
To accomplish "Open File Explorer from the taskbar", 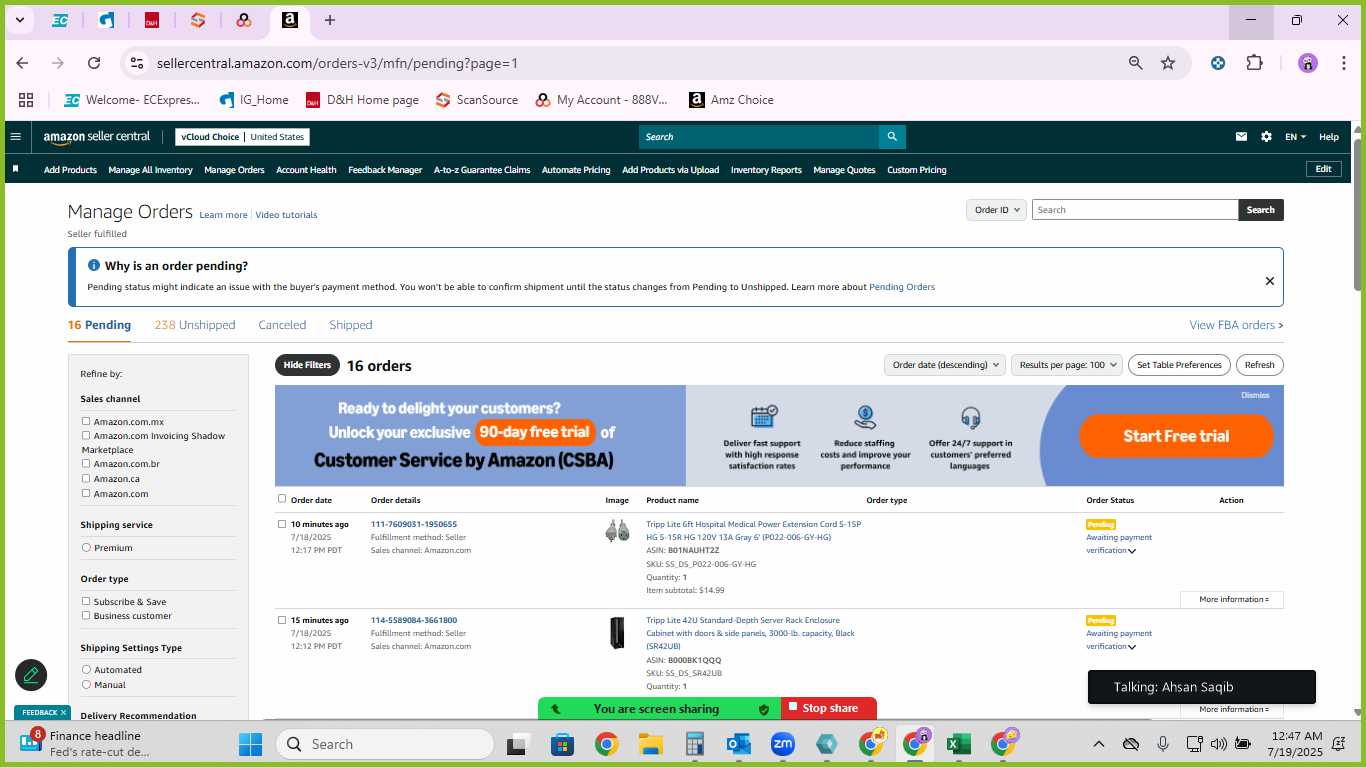I will point(651,744).
